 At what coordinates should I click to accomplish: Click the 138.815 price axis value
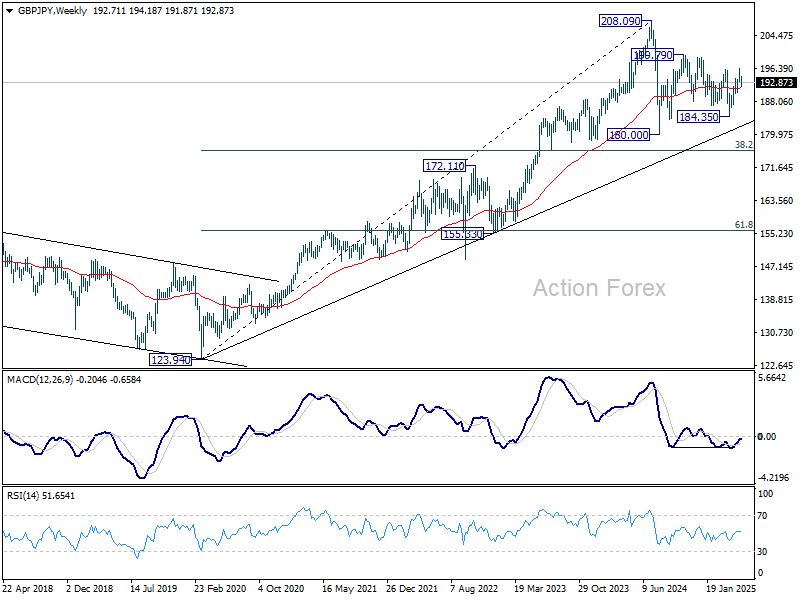click(777, 299)
